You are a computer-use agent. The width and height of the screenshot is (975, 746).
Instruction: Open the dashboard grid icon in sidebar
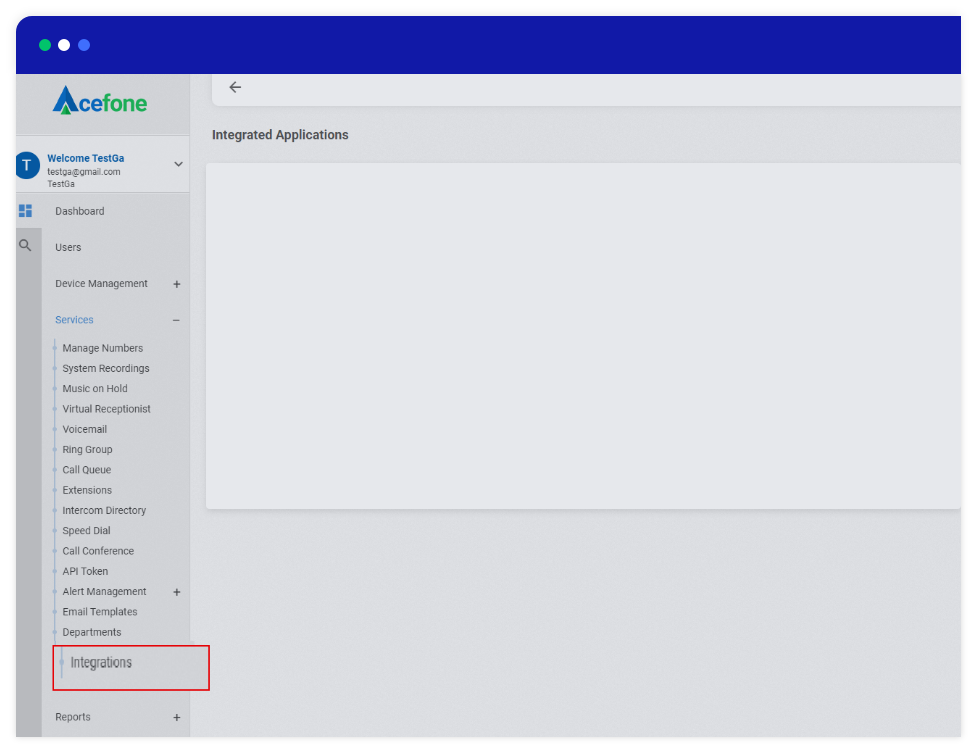click(26, 211)
